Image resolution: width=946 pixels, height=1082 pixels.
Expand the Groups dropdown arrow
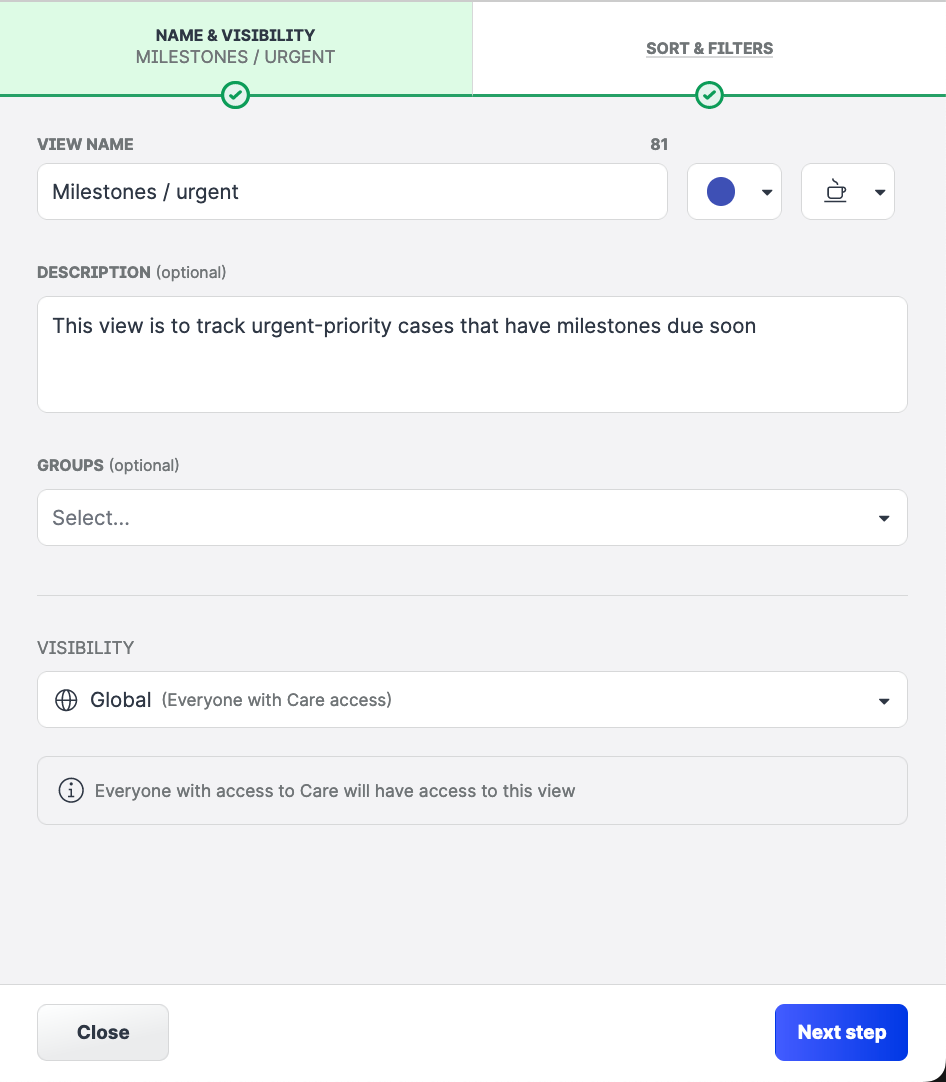coord(883,518)
